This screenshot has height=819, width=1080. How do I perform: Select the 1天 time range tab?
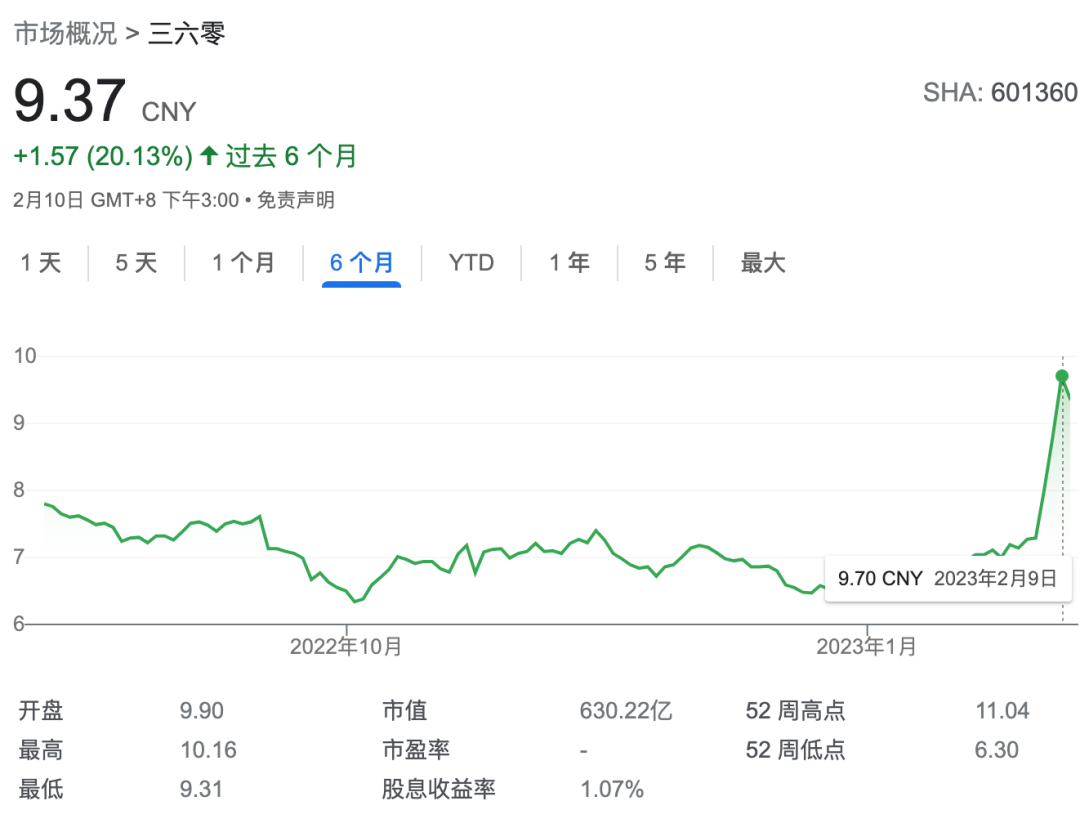(x=41, y=262)
